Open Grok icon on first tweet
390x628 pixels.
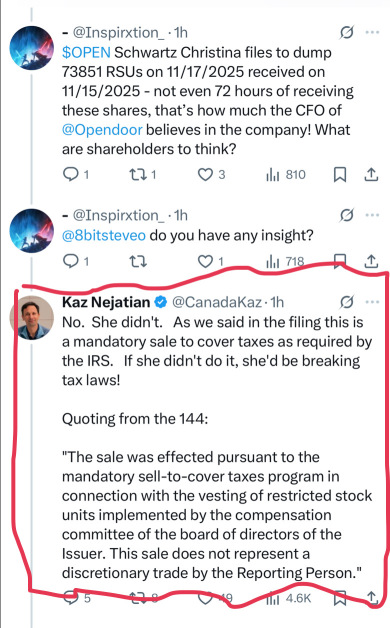[346, 32]
